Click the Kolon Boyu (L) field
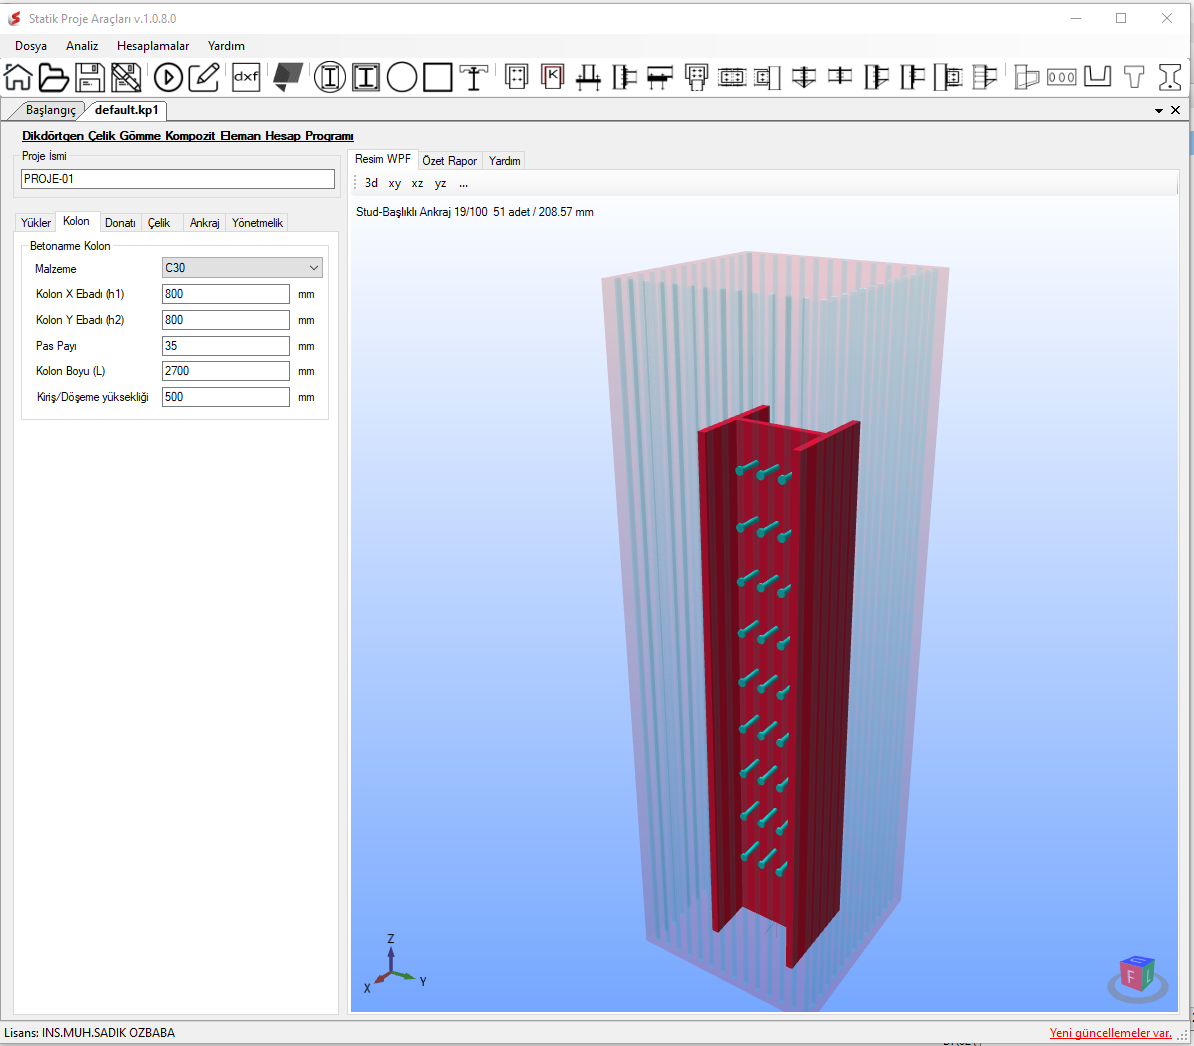This screenshot has width=1194, height=1046. [x=225, y=371]
